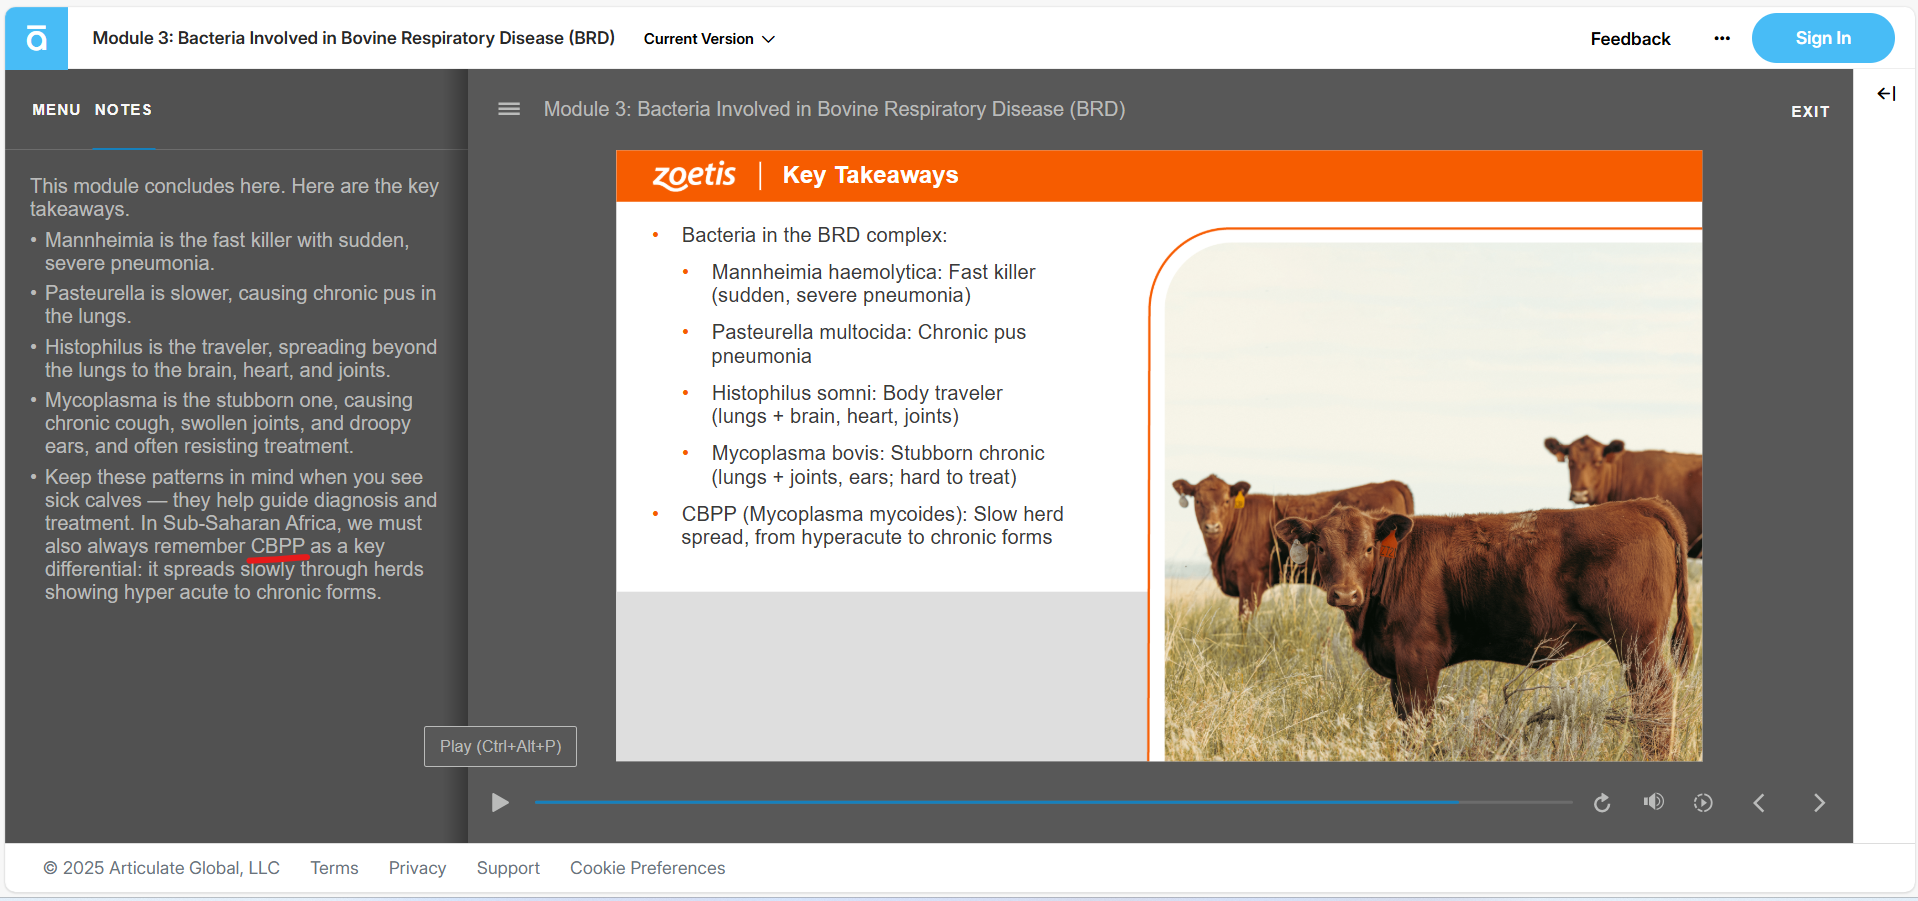This screenshot has width=1918, height=901.
Task: Go to the previous slide arrow
Action: 1759,803
